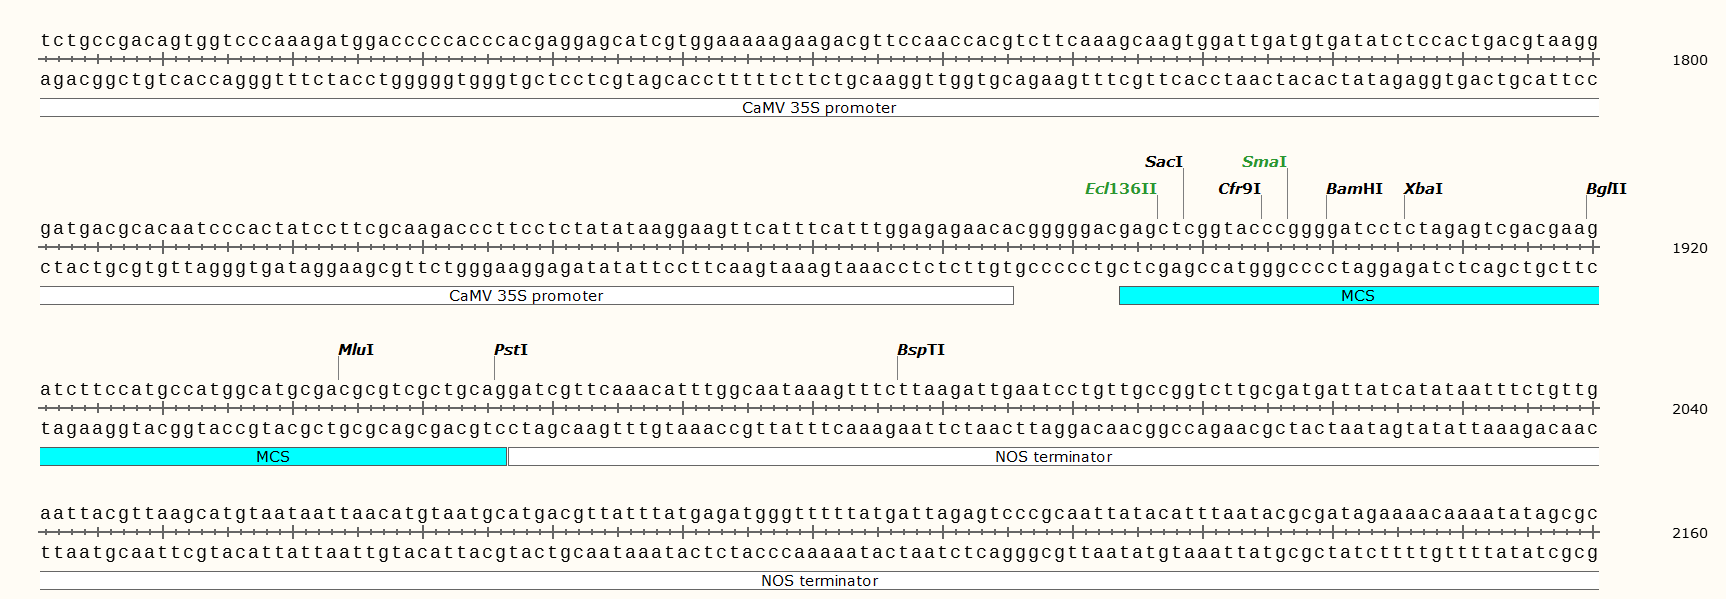The width and height of the screenshot is (1726, 599).
Task: Click the SacI restriction site label
Action: pyautogui.click(x=1163, y=162)
